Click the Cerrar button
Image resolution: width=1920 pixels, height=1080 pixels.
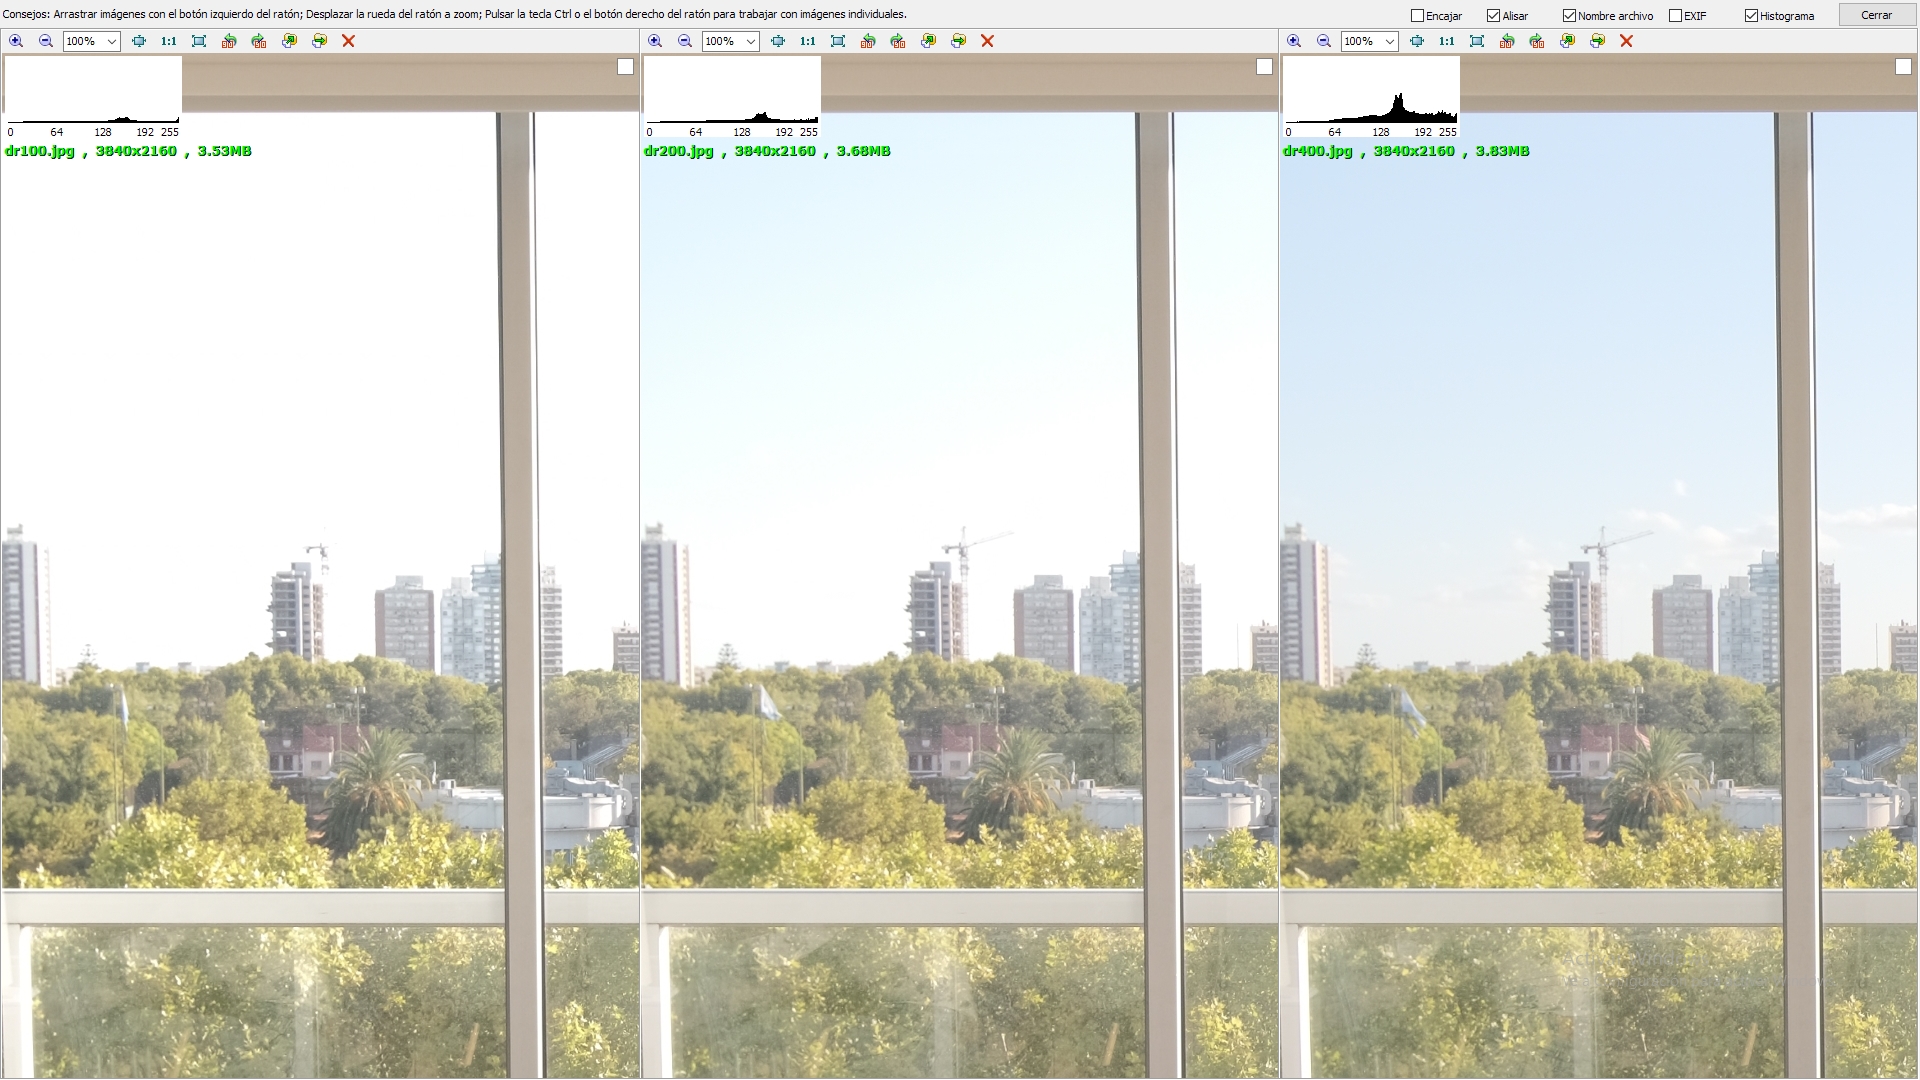pos(1876,15)
